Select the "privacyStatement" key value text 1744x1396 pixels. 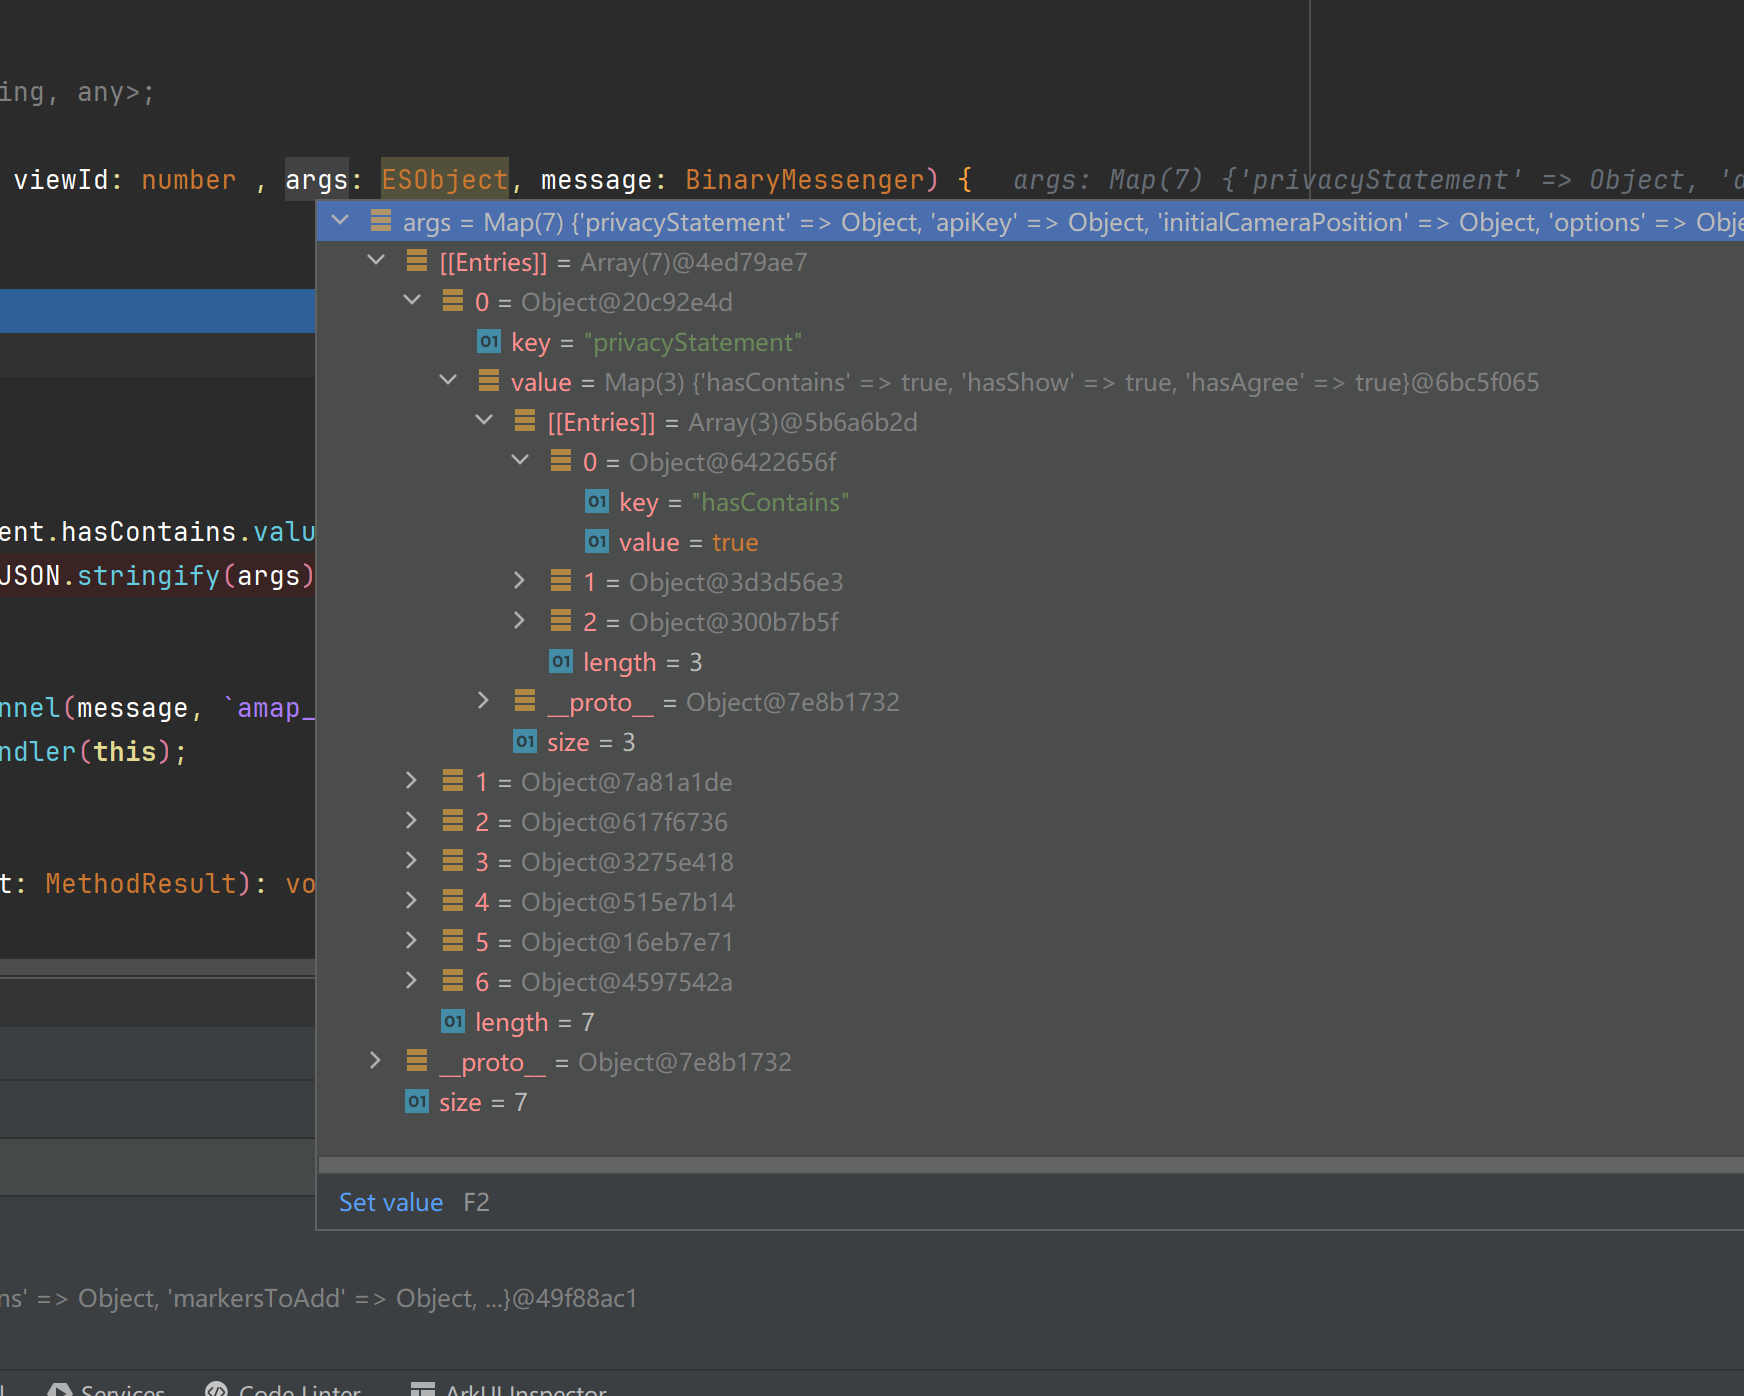(x=693, y=342)
